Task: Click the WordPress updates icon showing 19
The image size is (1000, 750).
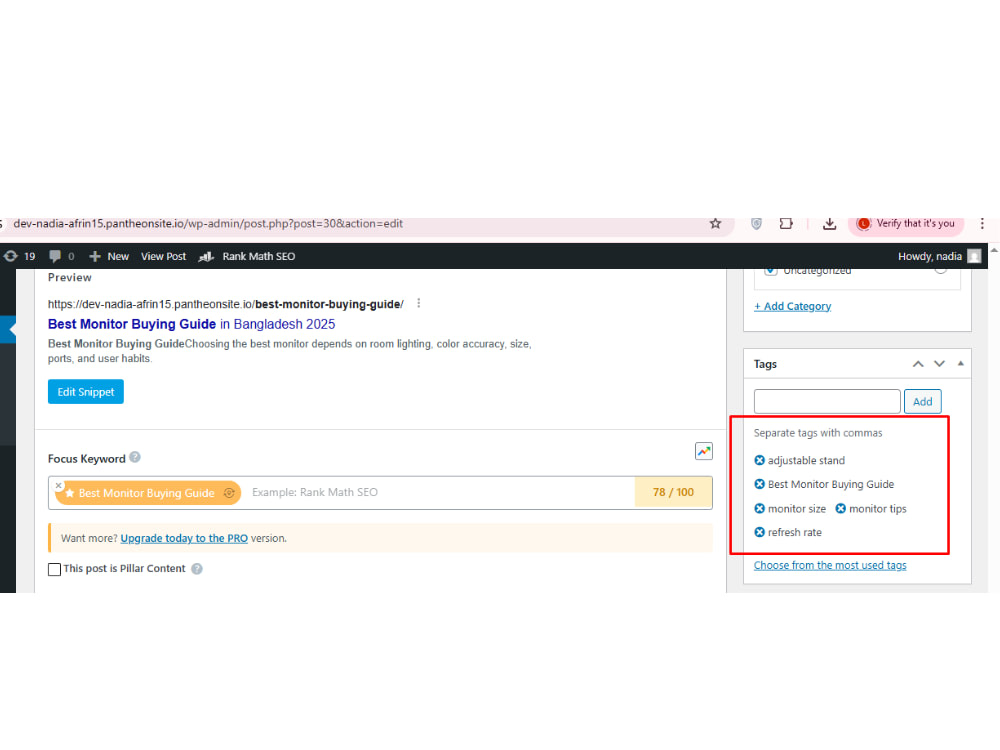Action: (x=19, y=256)
